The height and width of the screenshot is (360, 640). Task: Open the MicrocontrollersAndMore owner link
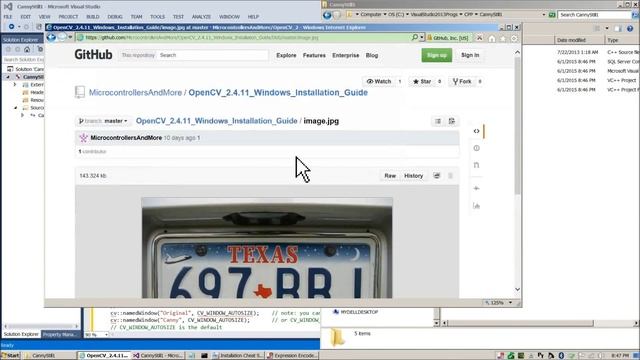(x=136, y=93)
